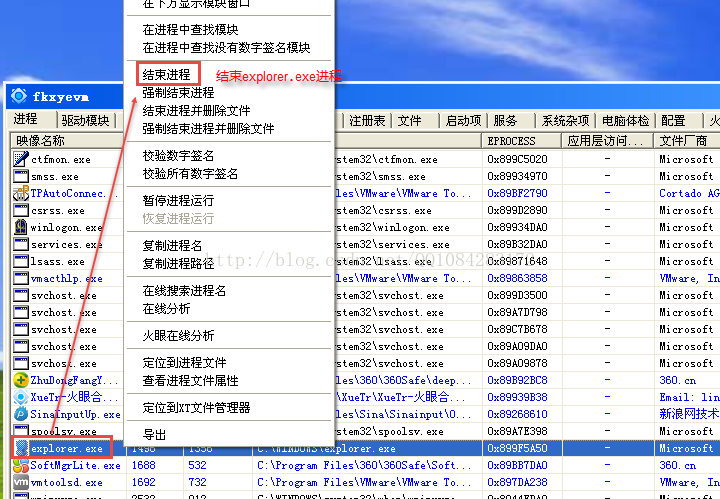Click the Cortado AG vendor cell
Image resolution: width=720 pixels, height=499 pixels.
[689, 193]
